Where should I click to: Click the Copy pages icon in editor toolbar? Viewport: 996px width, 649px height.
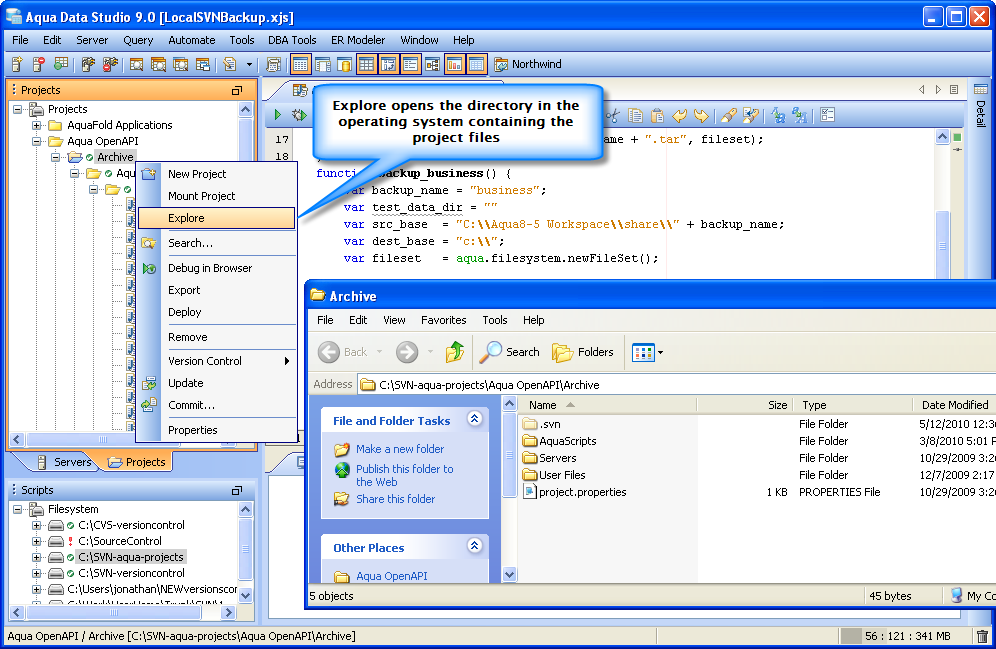(635, 116)
